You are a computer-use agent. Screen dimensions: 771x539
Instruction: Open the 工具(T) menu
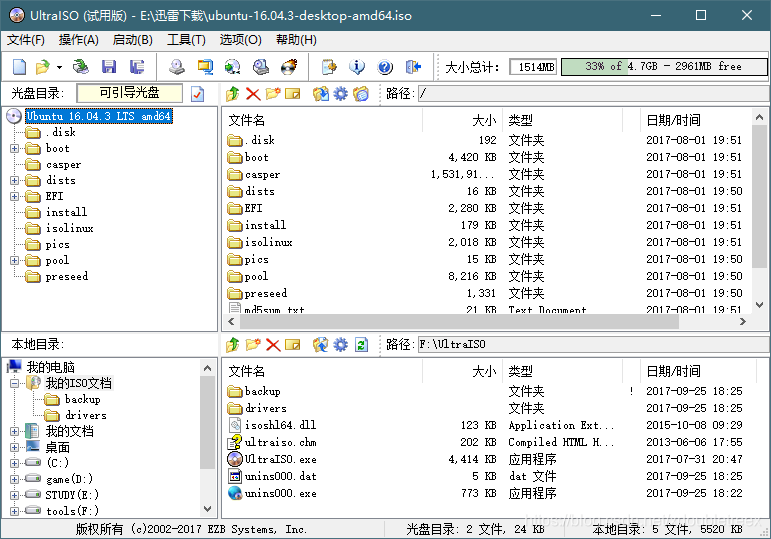(186, 40)
